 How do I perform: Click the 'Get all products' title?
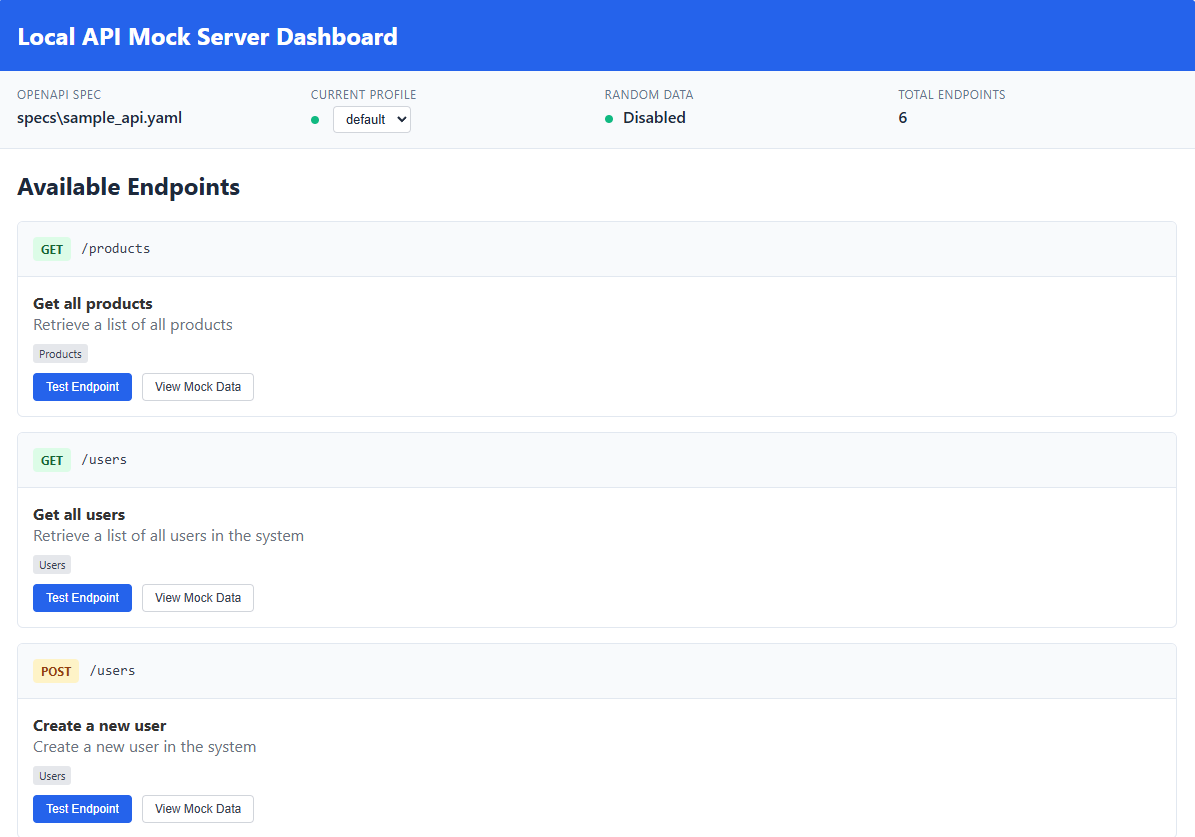93,303
